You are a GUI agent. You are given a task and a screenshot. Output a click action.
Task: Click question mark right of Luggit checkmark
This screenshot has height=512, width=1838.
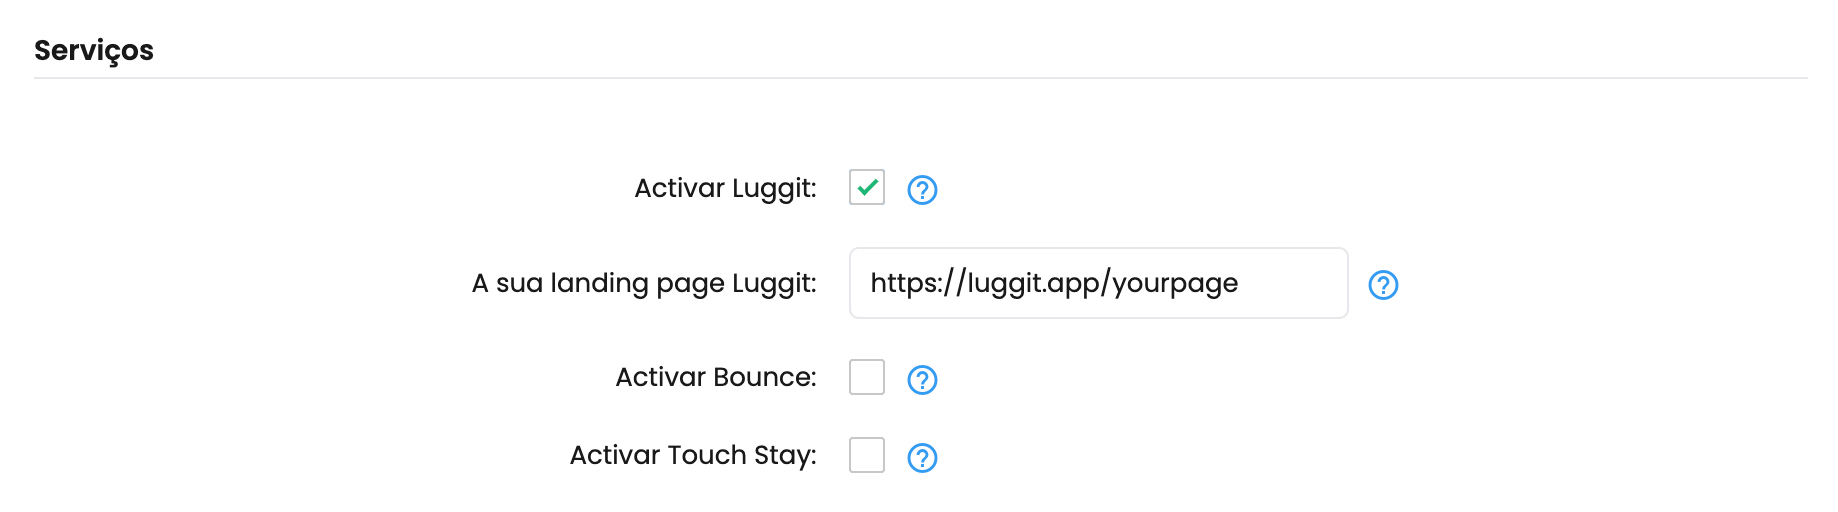[x=922, y=190]
